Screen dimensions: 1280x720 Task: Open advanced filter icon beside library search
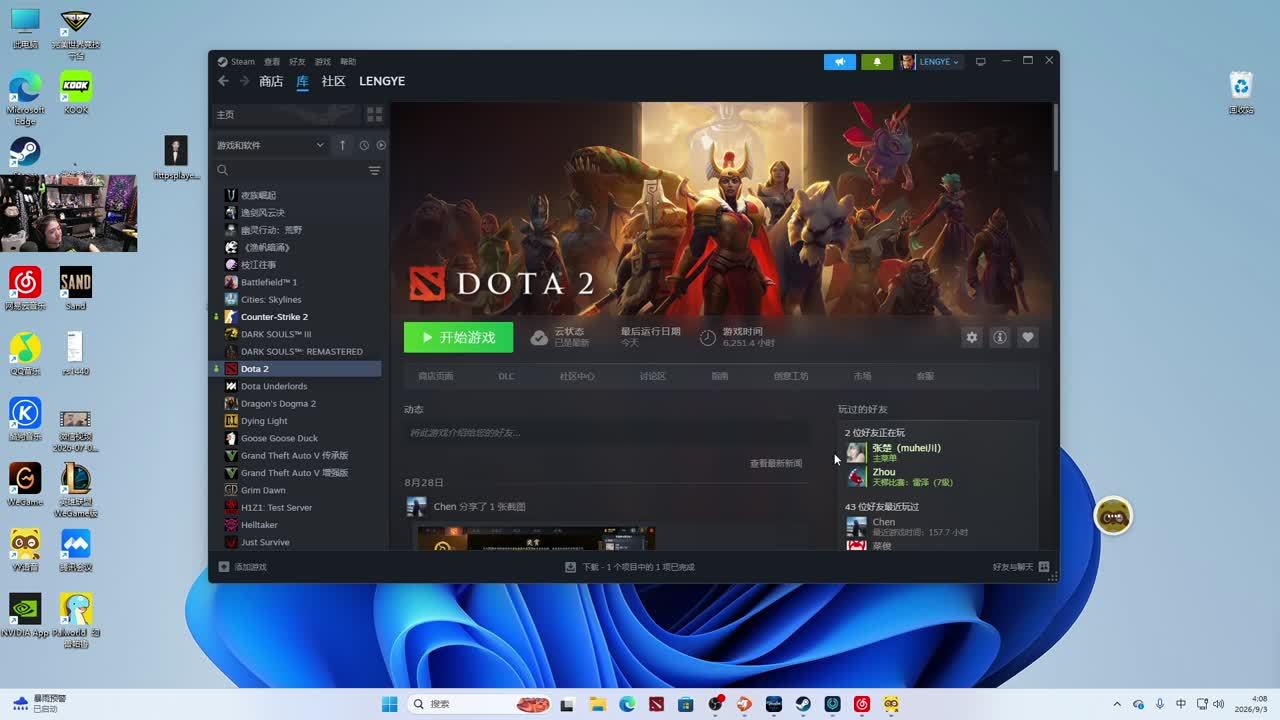(x=374, y=171)
